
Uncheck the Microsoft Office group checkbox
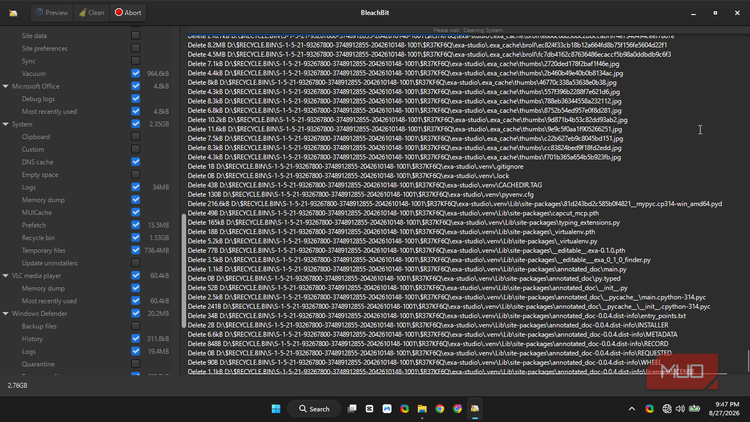pos(136,86)
